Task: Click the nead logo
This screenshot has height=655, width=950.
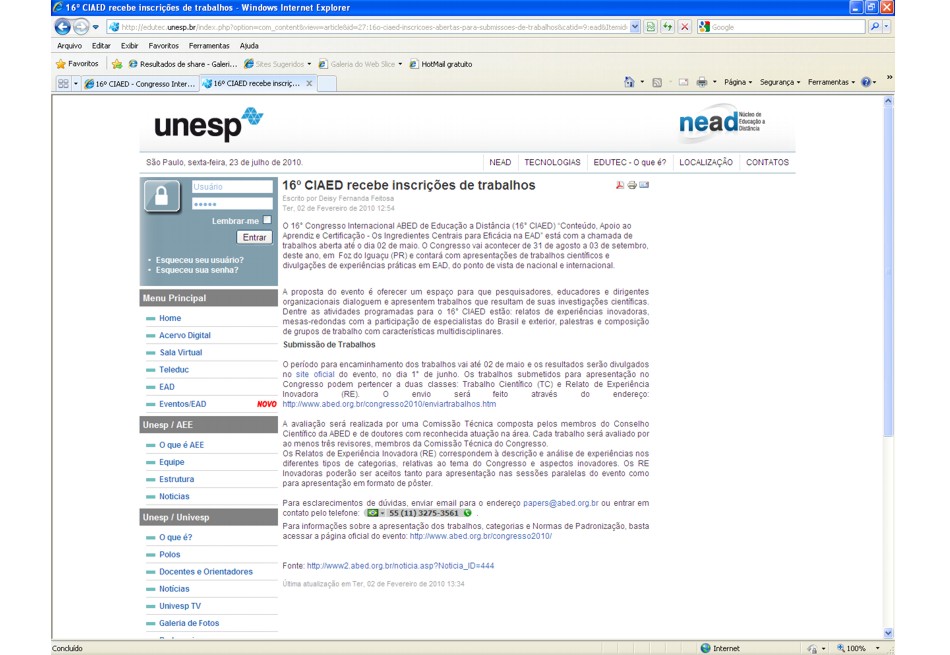Action: click(722, 122)
